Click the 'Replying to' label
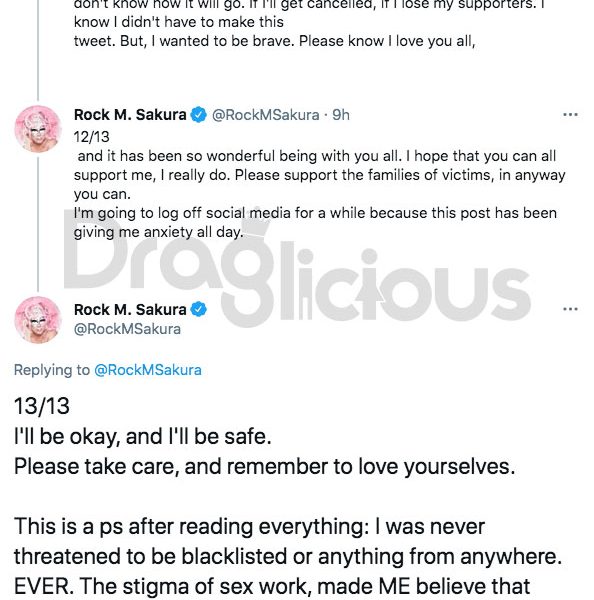Image resolution: width=594 pixels, height=600 pixels. coord(52,370)
